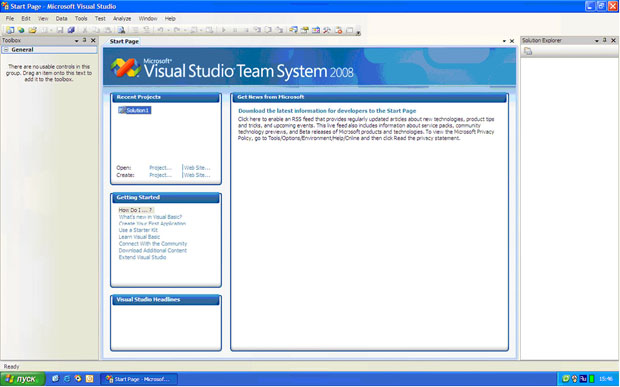Image resolution: width=620 pixels, height=387 pixels.
Task: Click the Internet Explorer quick launch icon
Action: (x=67, y=379)
